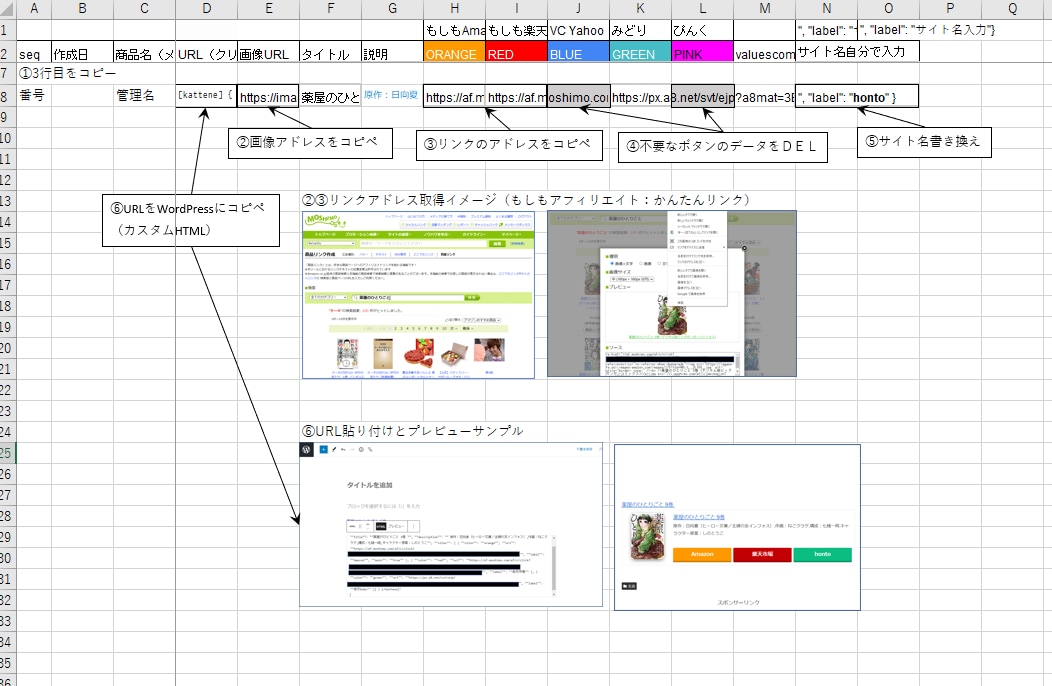1052x686 pixels.
Task: Select the ORANGE colored cell
Action: pos(454,54)
